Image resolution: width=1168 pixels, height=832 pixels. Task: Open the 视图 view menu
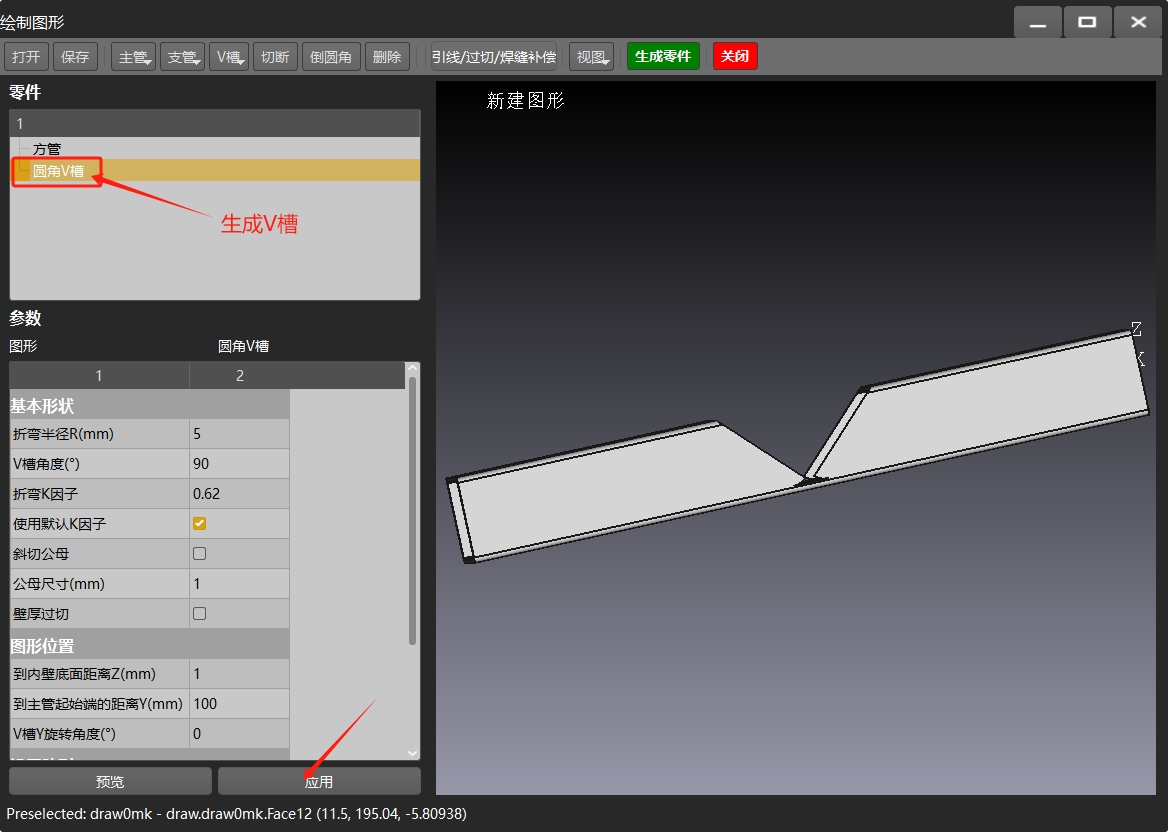tap(591, 57)
